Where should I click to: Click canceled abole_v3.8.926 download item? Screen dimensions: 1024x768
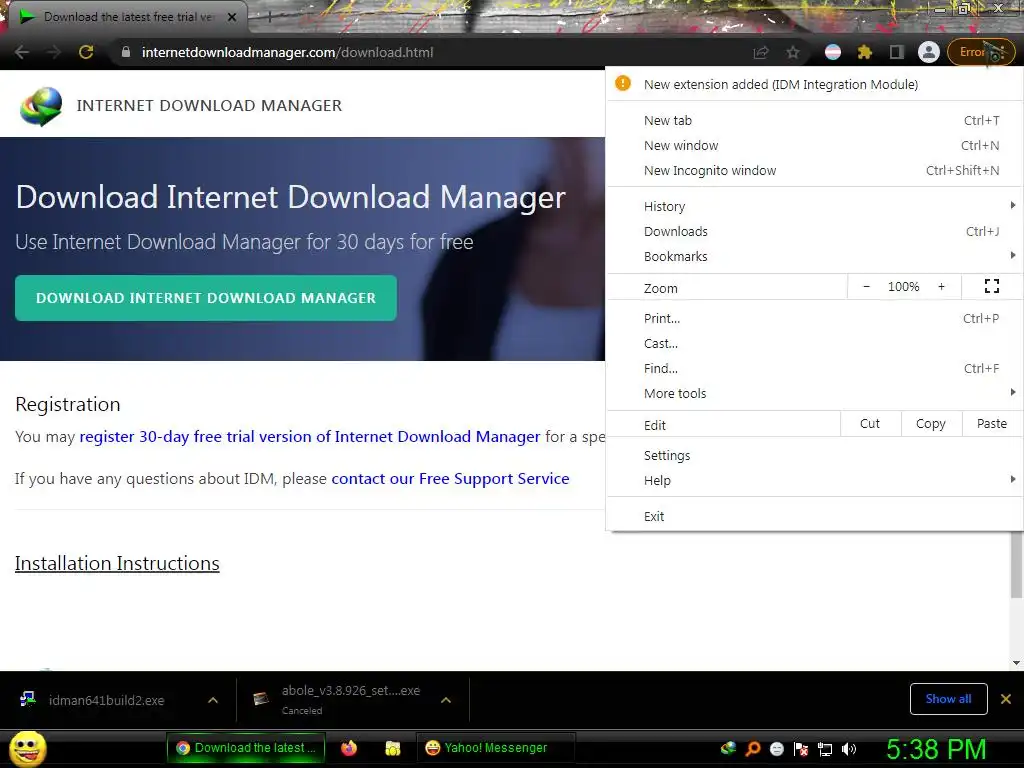point(340,700)
